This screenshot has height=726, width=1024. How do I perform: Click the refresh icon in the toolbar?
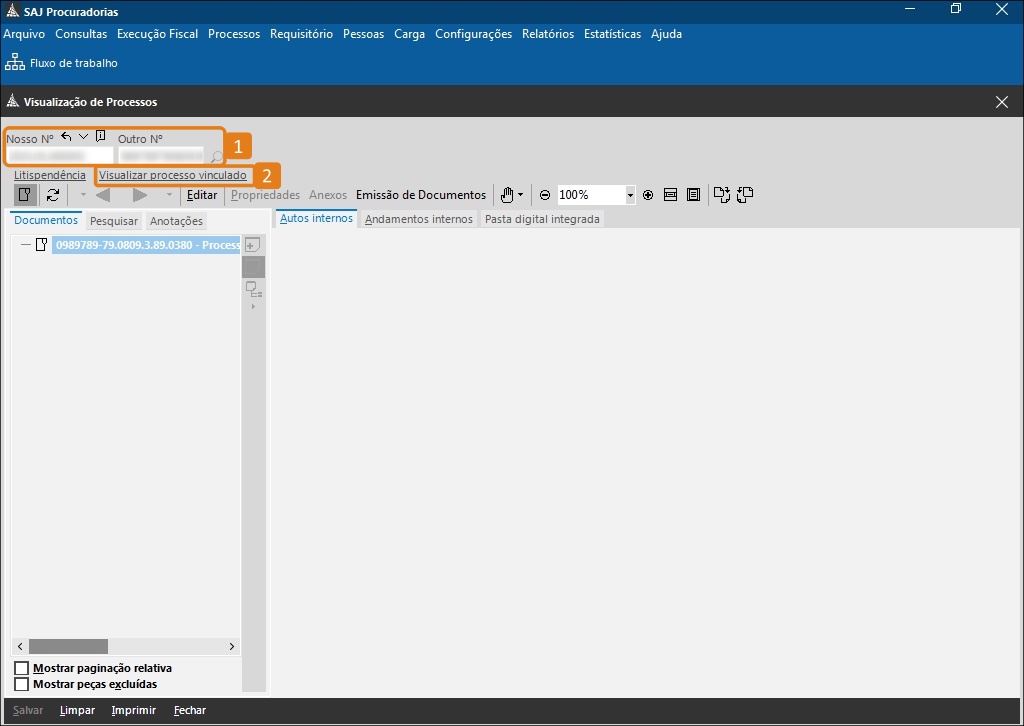[53, 195]
